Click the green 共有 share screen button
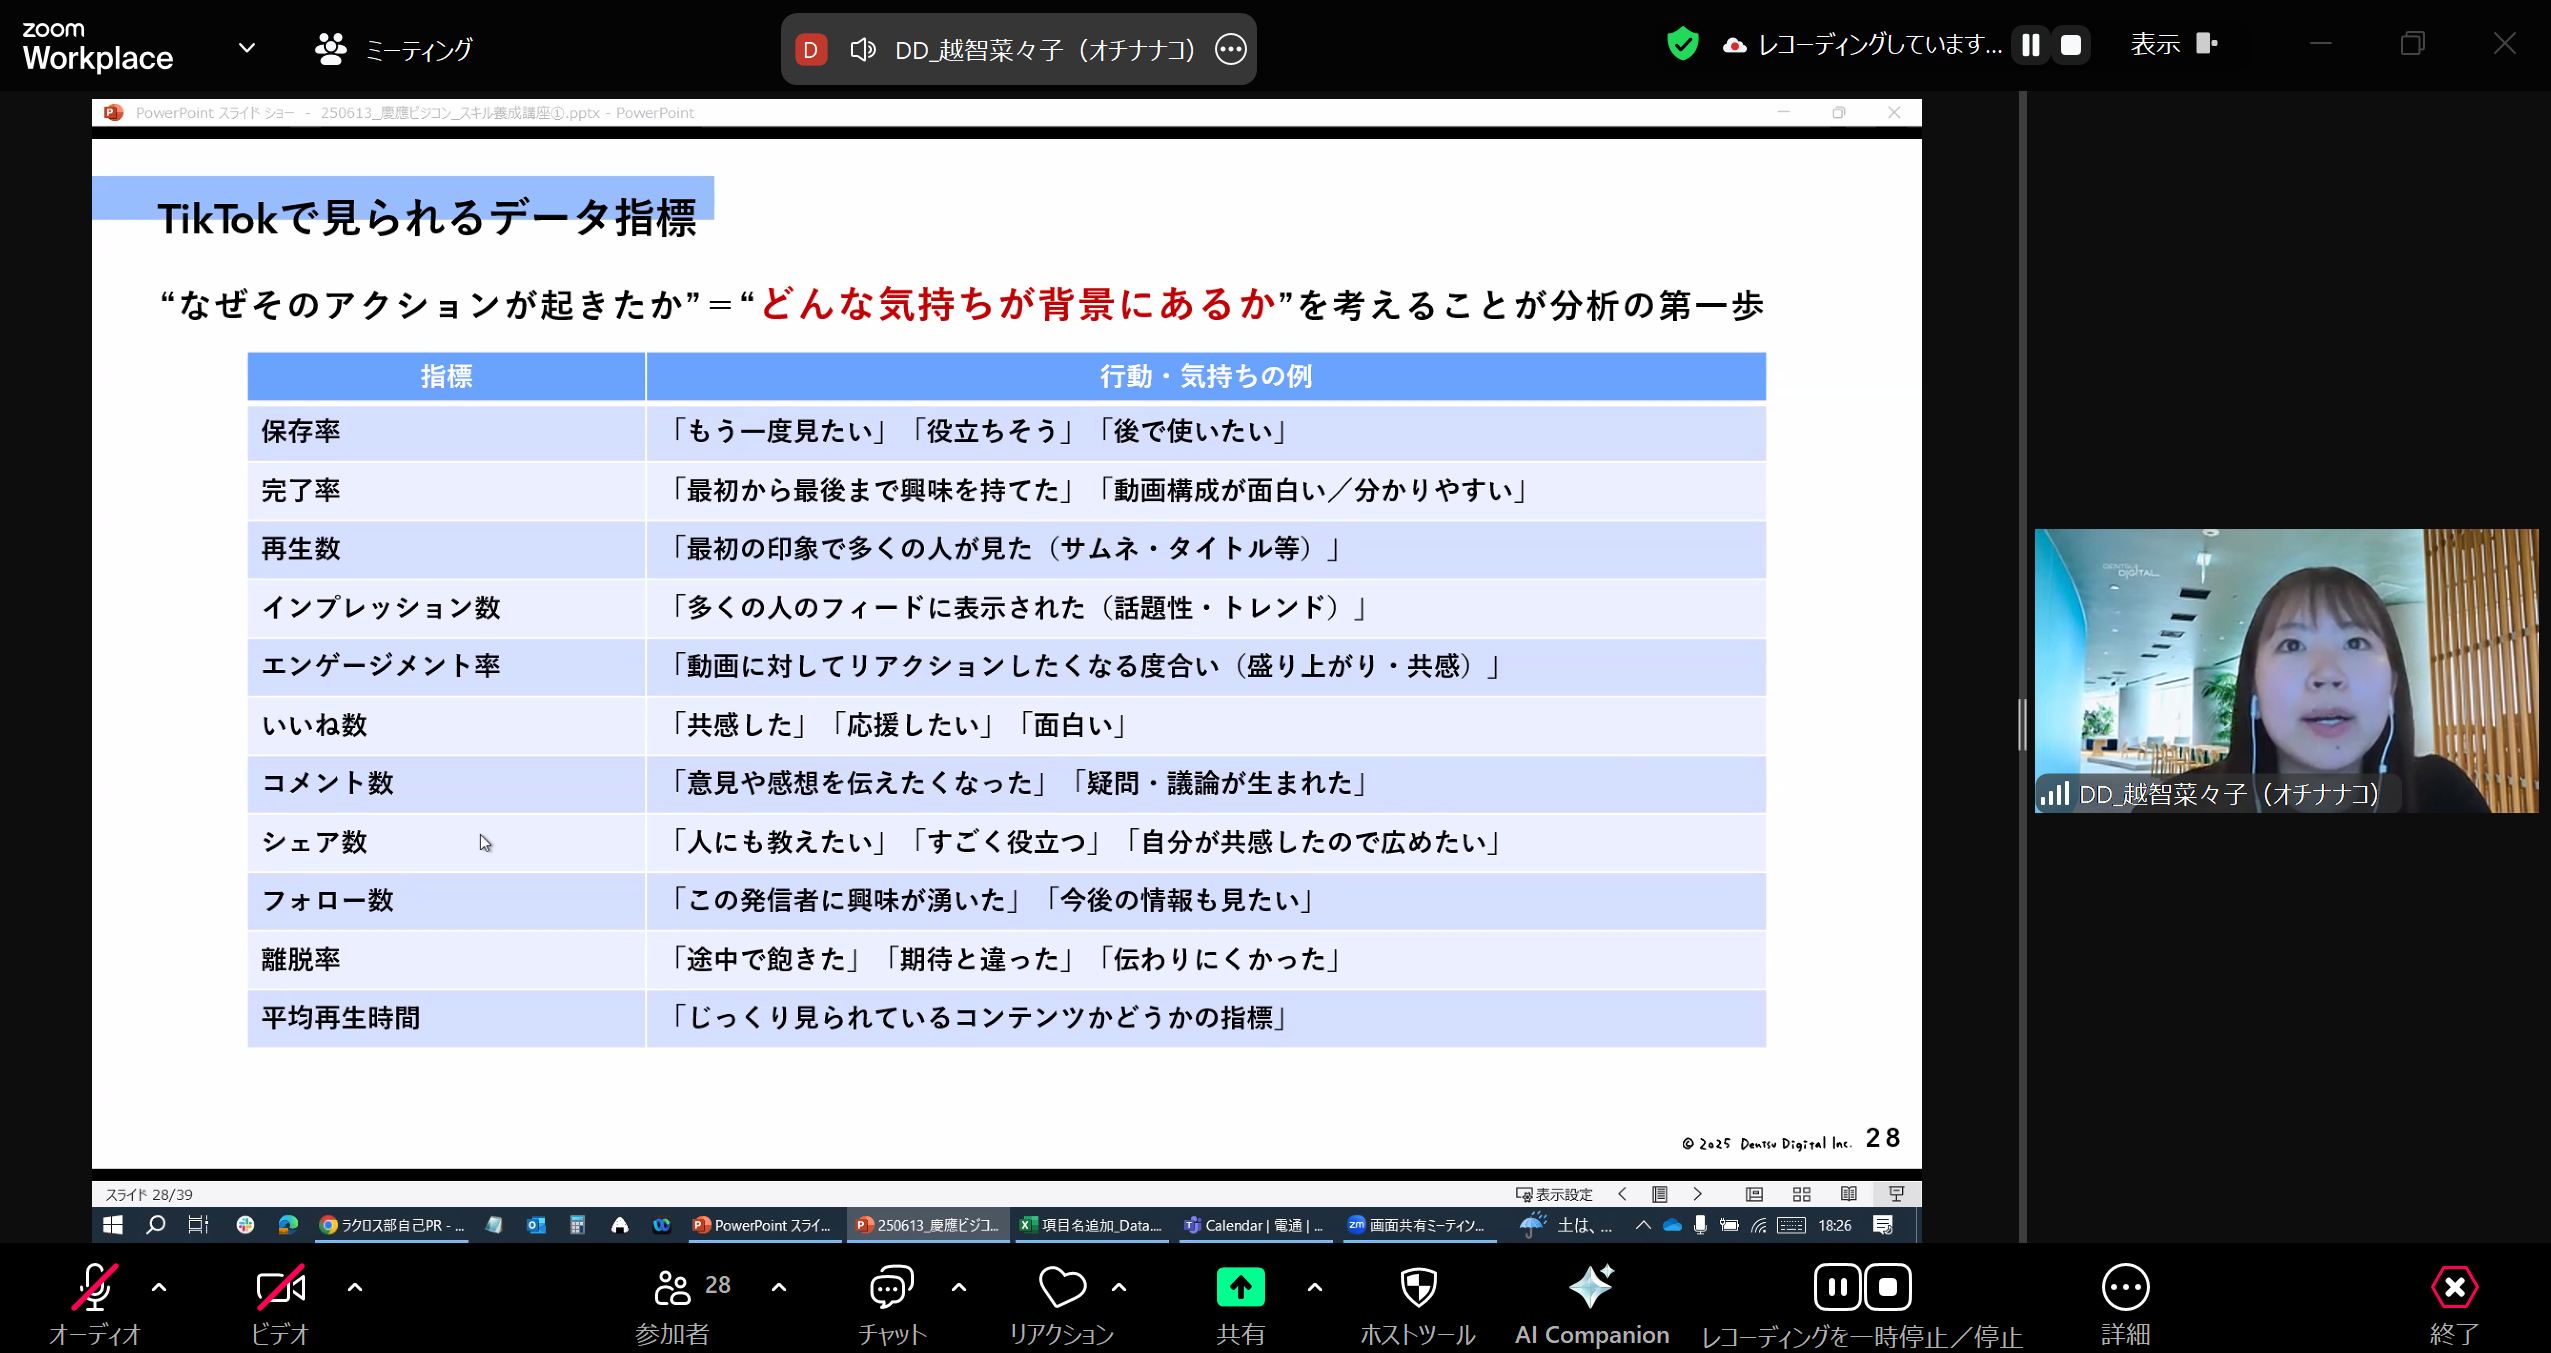 pyautogui.click(x=1241, y=1288)
